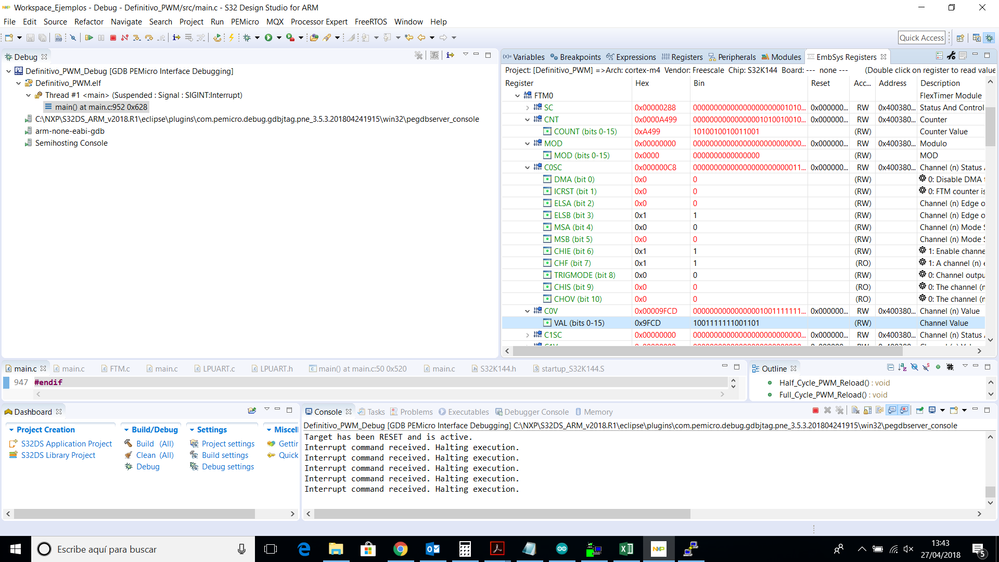The height and width of the screenshot is (562, 999).
Task: Toggle Pin Console
Action: [x=919, y=410]
